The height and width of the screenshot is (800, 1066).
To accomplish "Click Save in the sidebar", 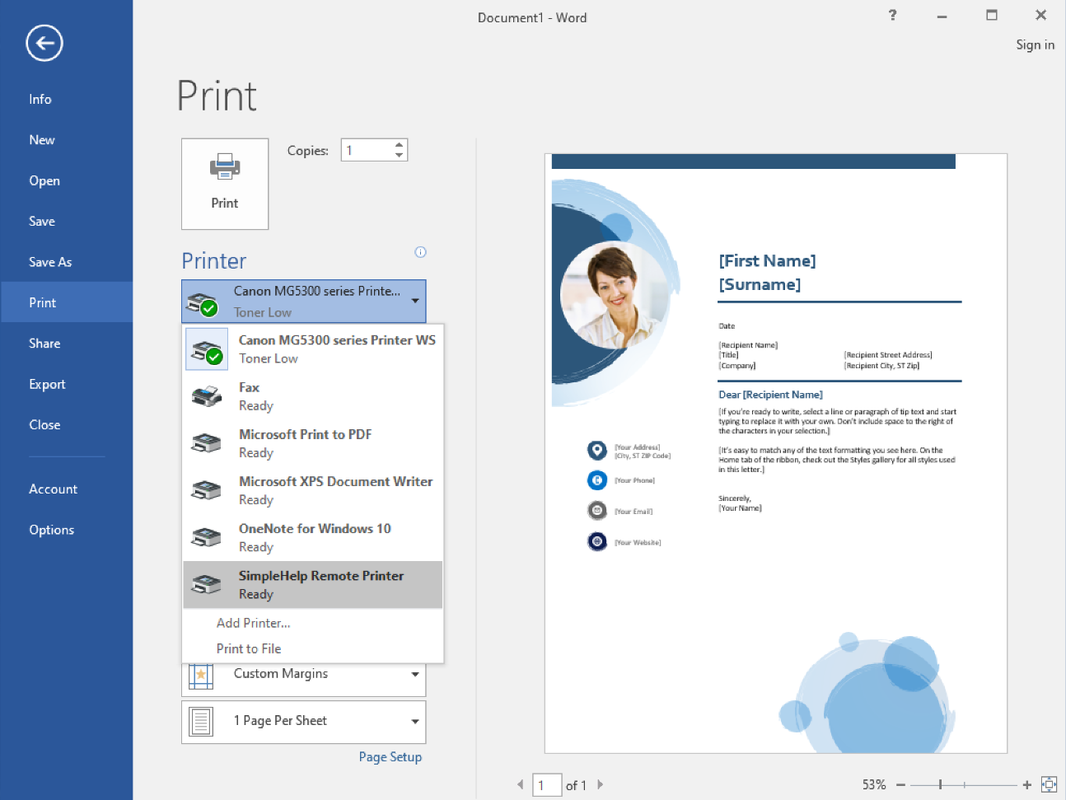I will click(67, 222).
